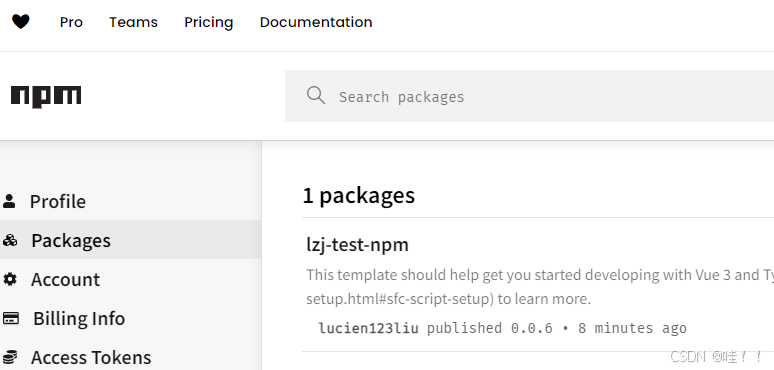Open the lzj-test-npm package link

(357, 245)
